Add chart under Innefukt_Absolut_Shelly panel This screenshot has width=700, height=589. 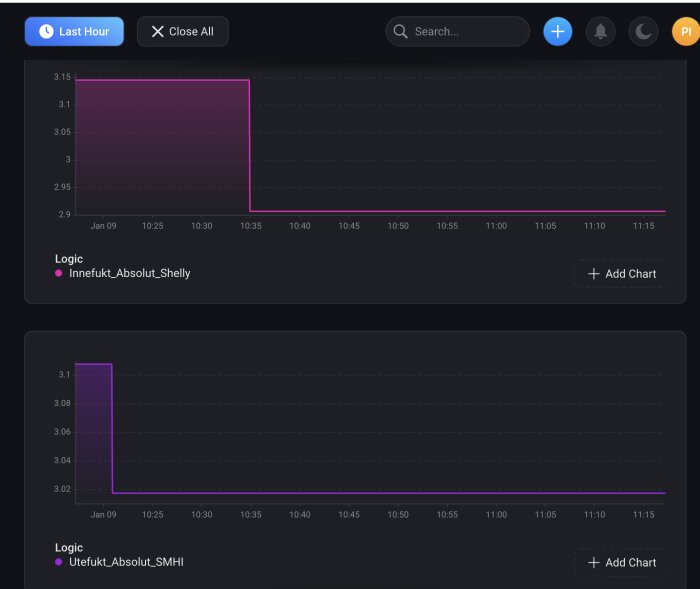coord(621,274)
